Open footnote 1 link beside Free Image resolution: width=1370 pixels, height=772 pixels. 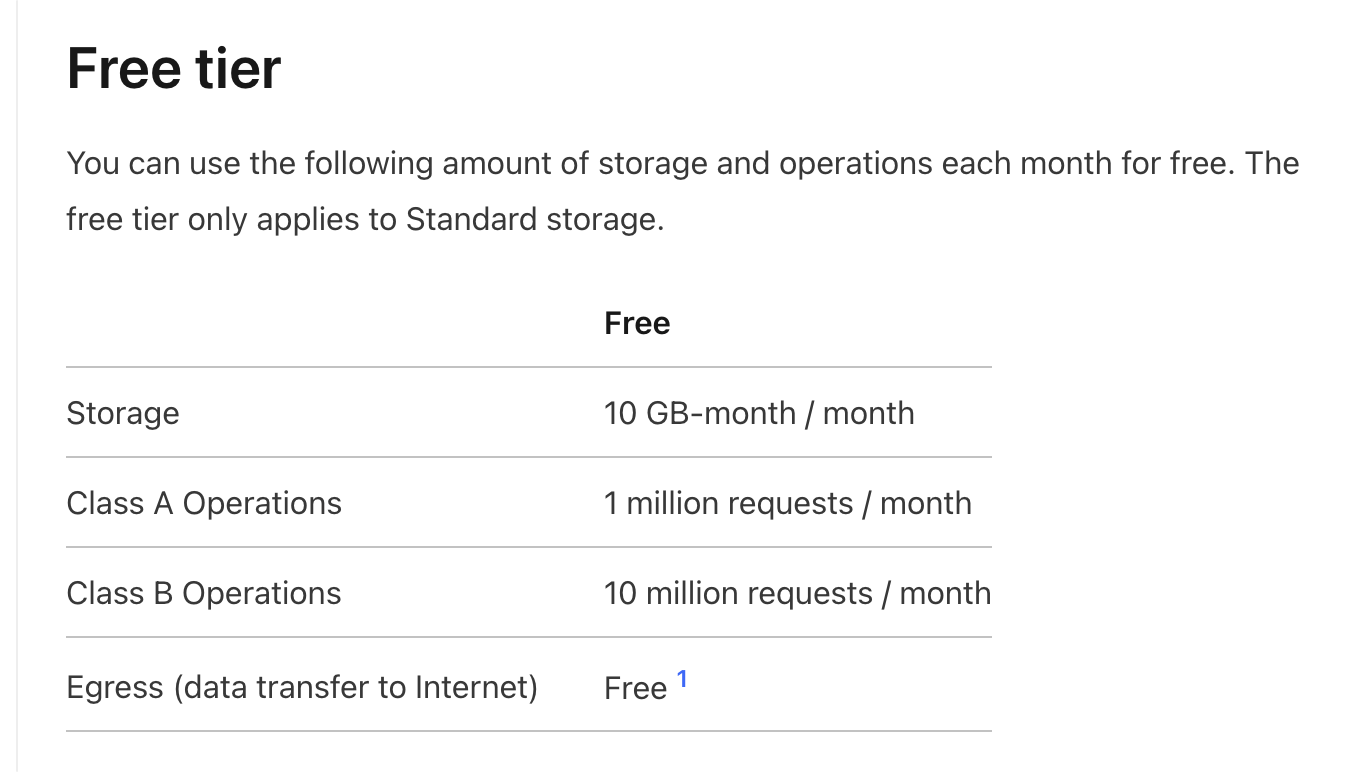click(x=682, y=680)
